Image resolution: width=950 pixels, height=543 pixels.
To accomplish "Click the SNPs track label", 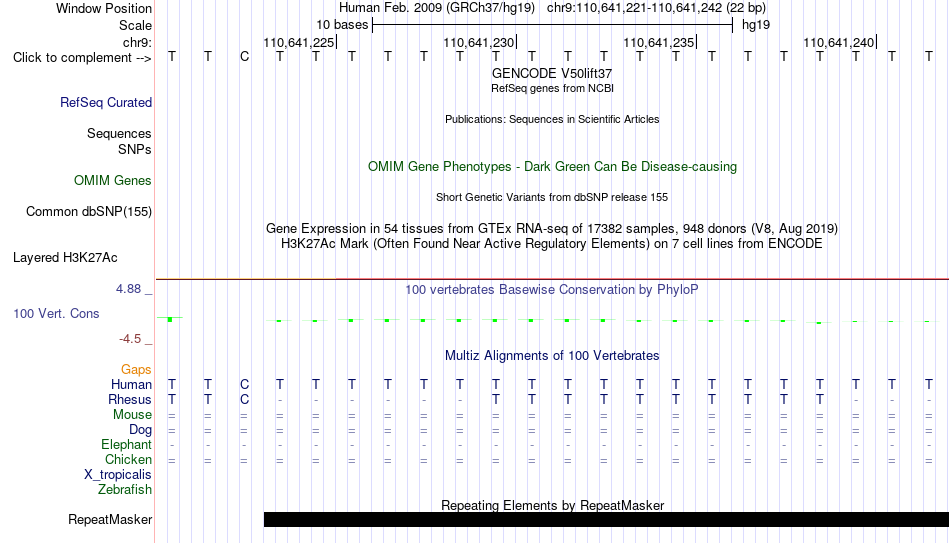I will coord(135,149).
